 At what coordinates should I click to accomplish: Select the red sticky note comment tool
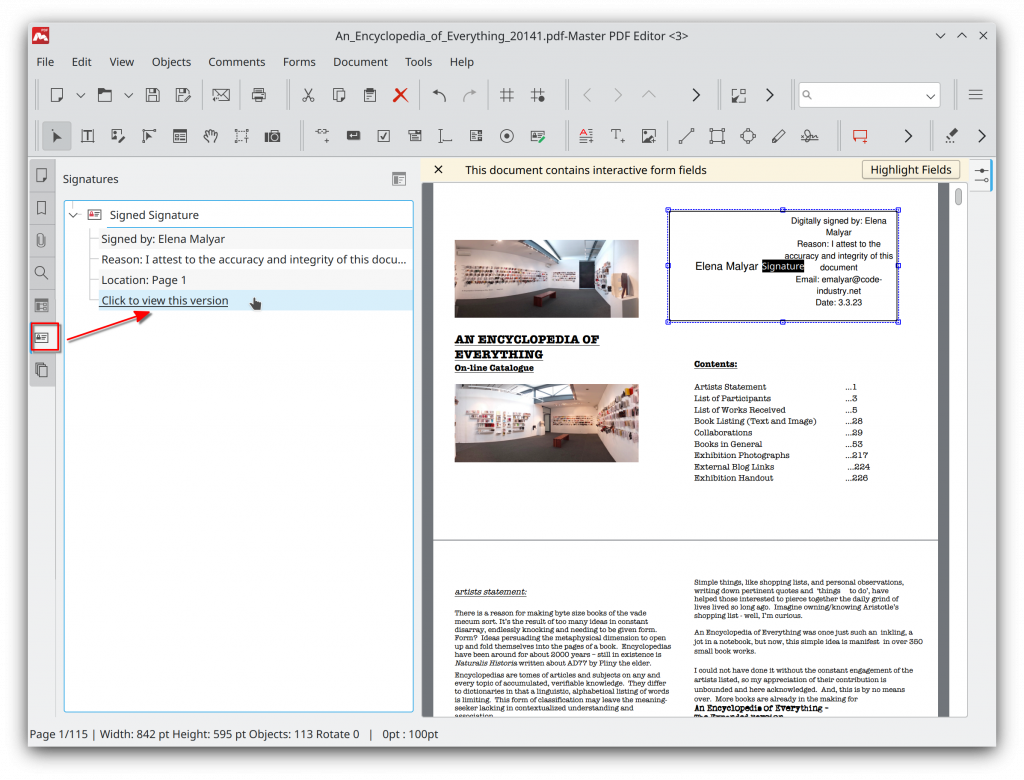[860, 136]
